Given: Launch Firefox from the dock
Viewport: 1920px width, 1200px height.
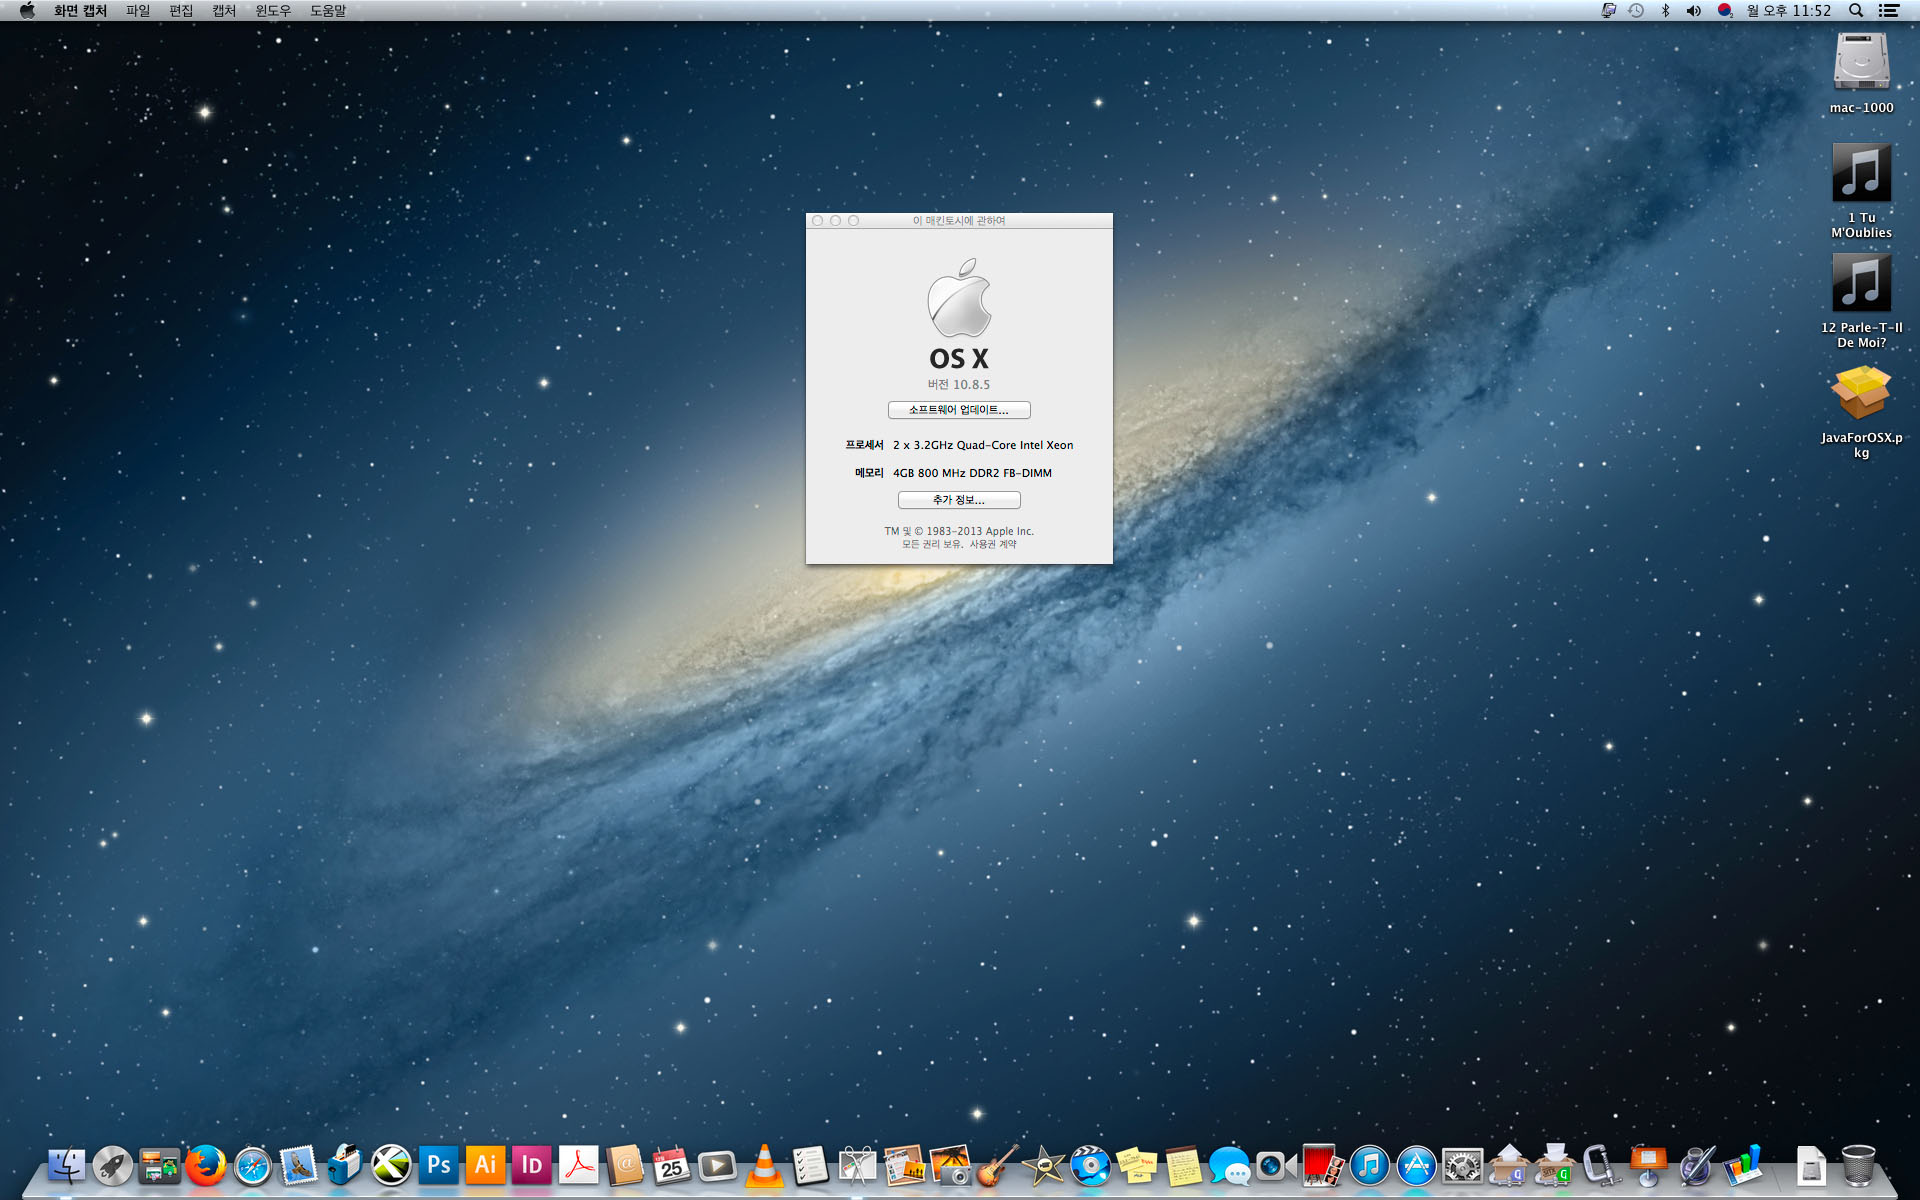Looking at the screenshot, I should [x=206, y=1166].
